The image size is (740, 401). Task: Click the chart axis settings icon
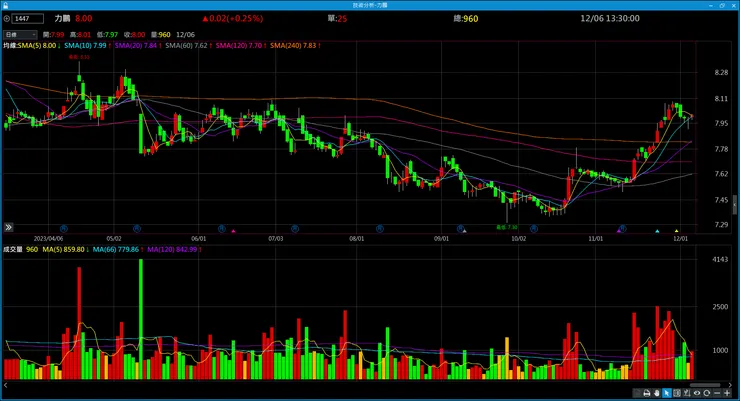coord(687,393)
